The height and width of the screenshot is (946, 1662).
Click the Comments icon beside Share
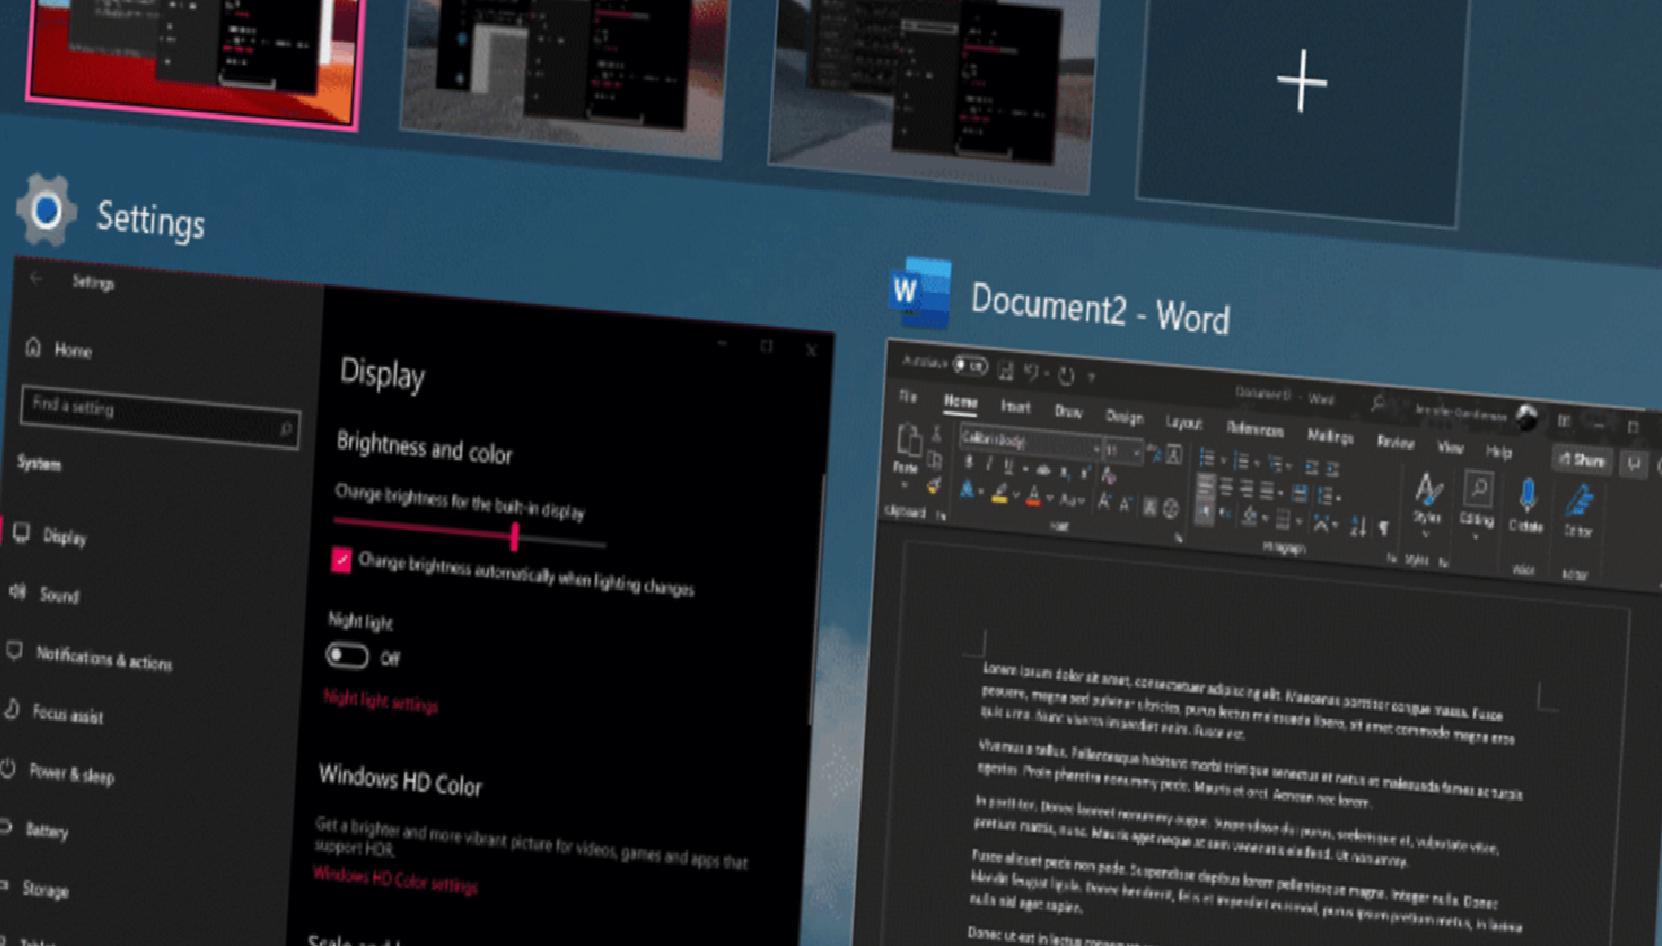click(1633, 463)
